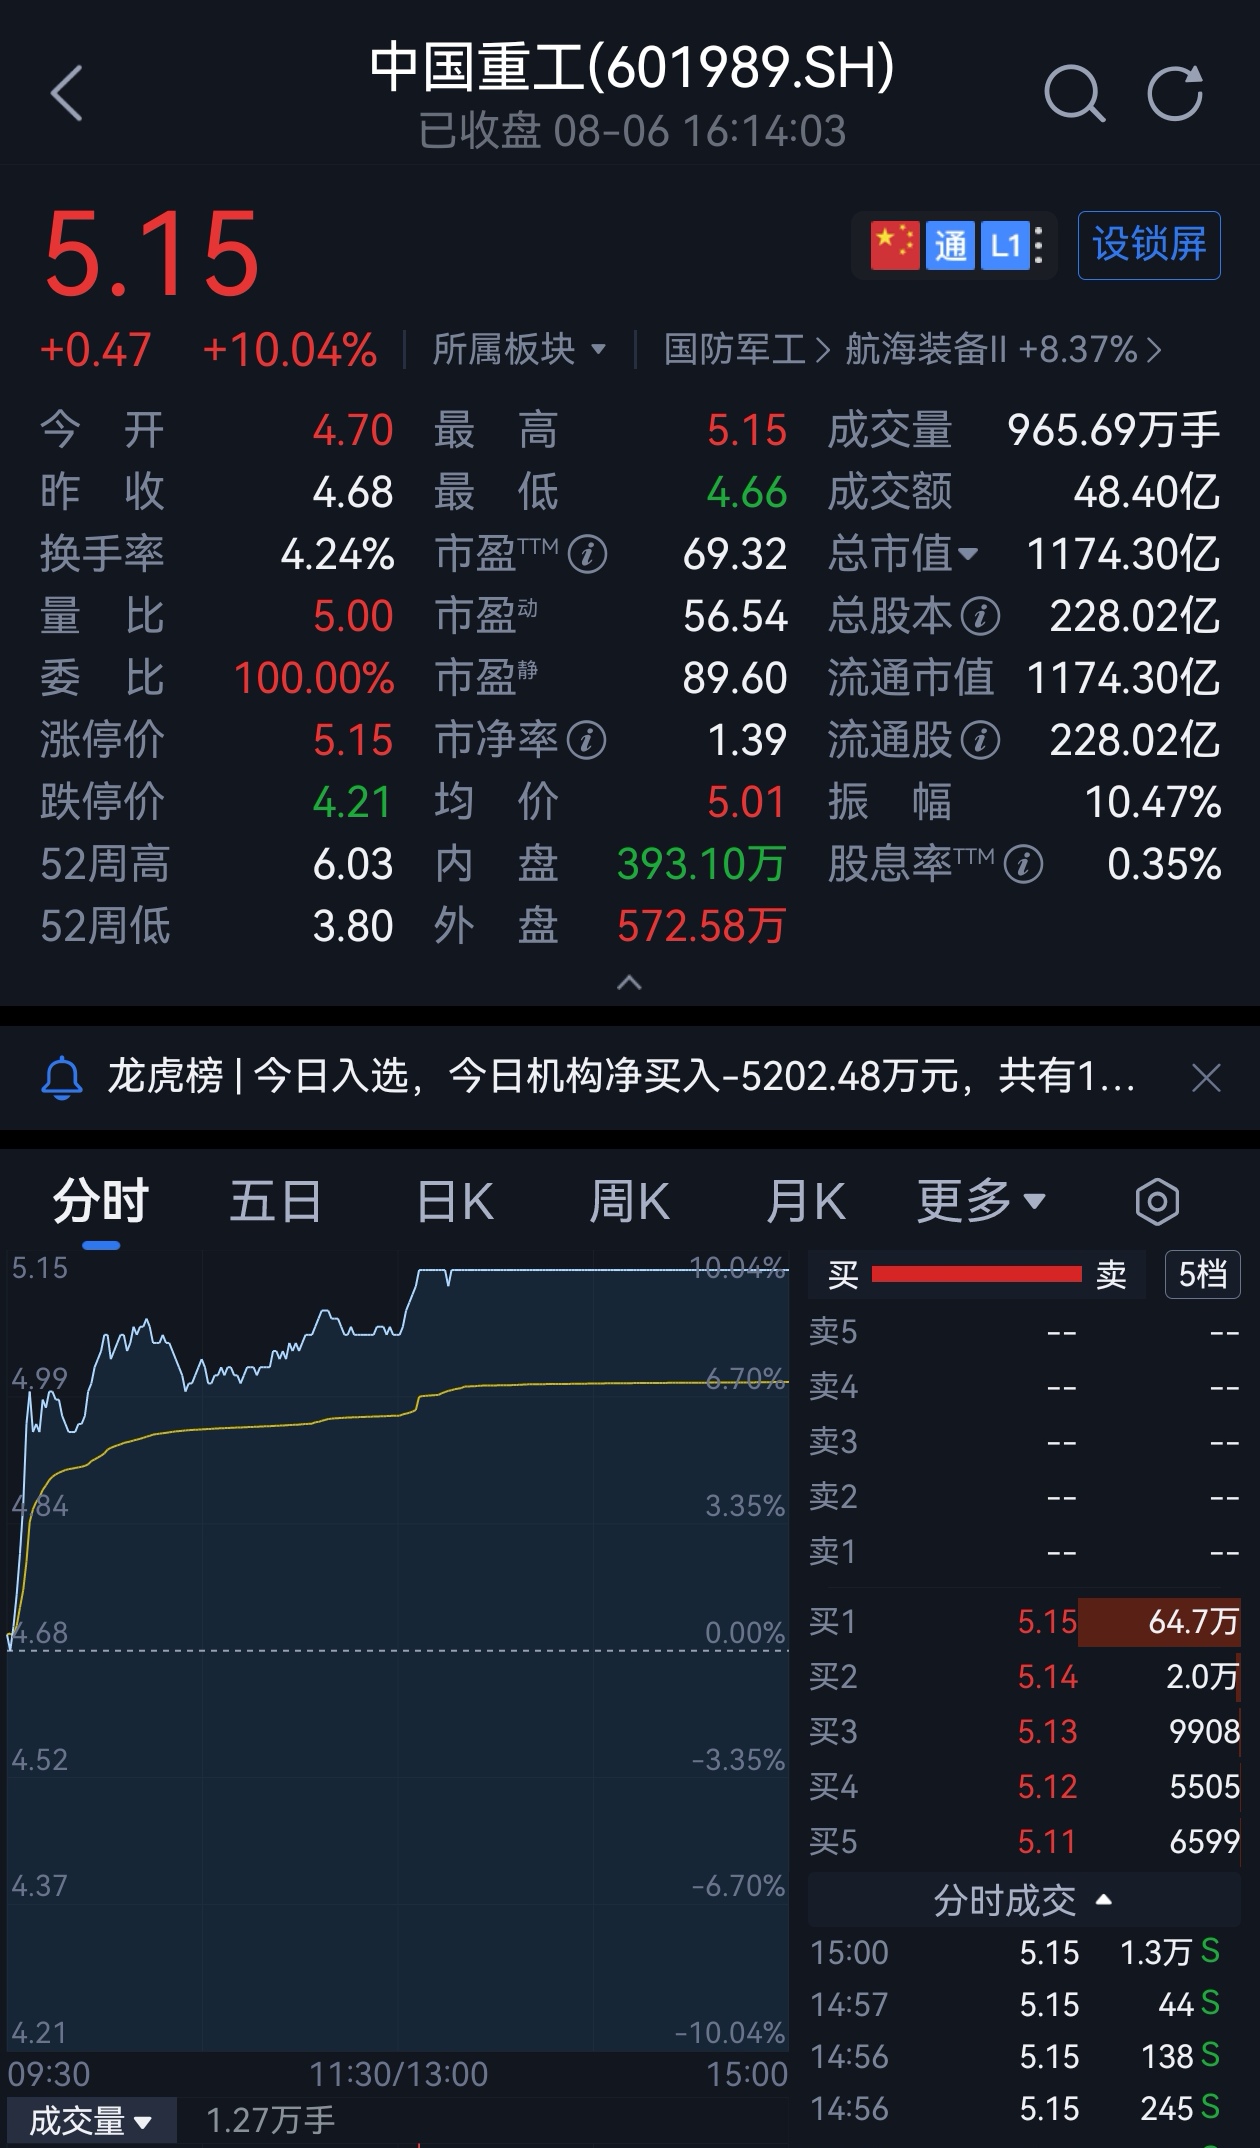
Task: Click the 设锁屏 button
Action: 1149,245
